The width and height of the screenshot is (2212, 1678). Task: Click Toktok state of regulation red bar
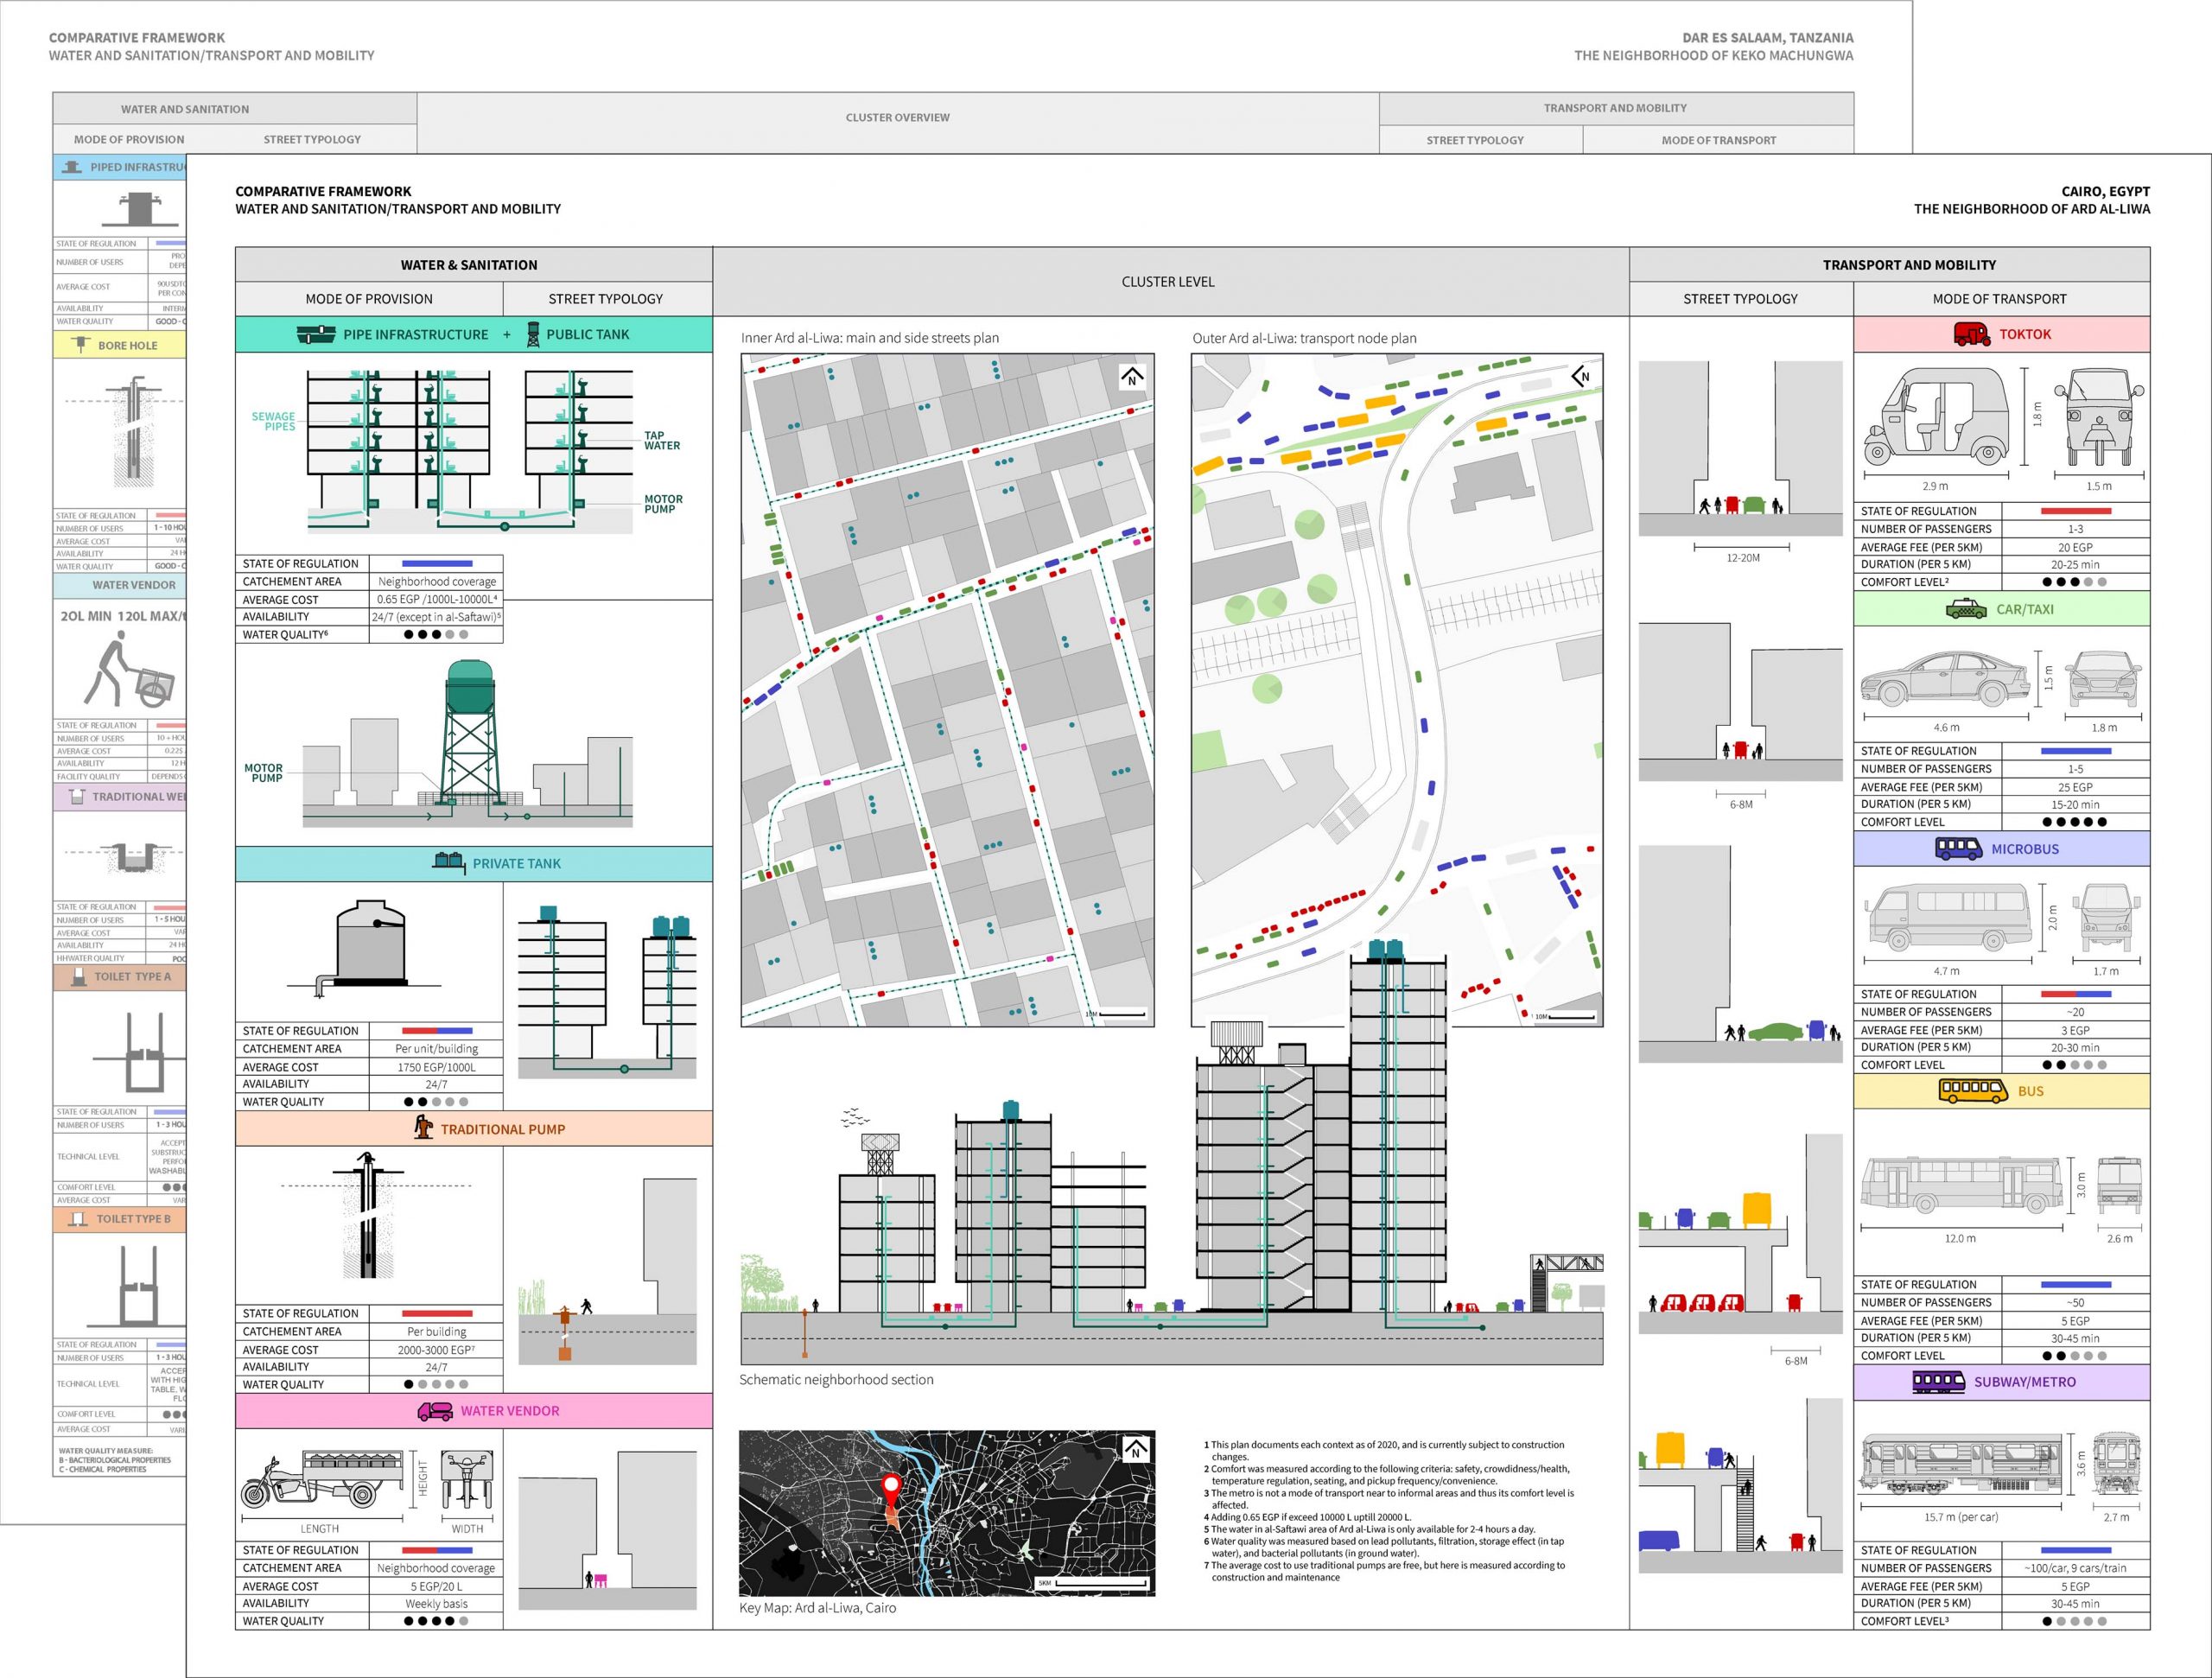[x=2075, y=511]
